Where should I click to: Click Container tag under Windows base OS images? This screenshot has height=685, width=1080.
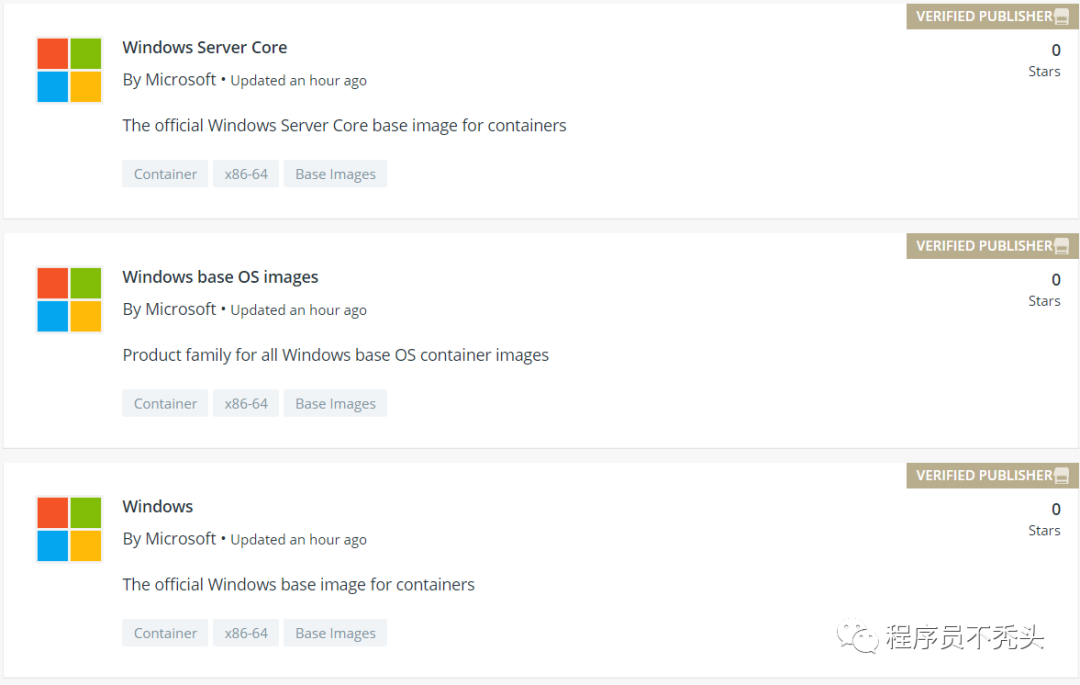pos(165,404)
